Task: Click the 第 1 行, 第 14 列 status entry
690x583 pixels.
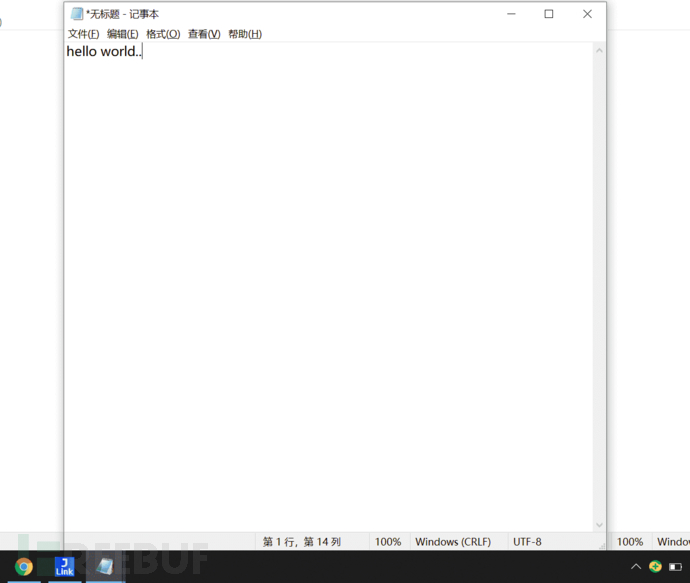Action: point(302,542)
